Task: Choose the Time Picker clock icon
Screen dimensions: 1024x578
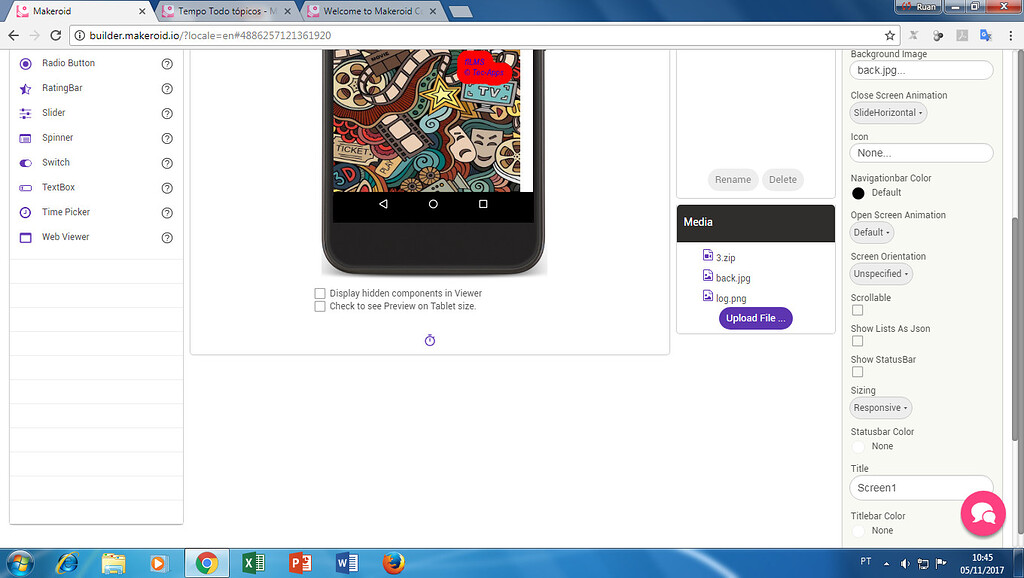Action: coord(25,212)
